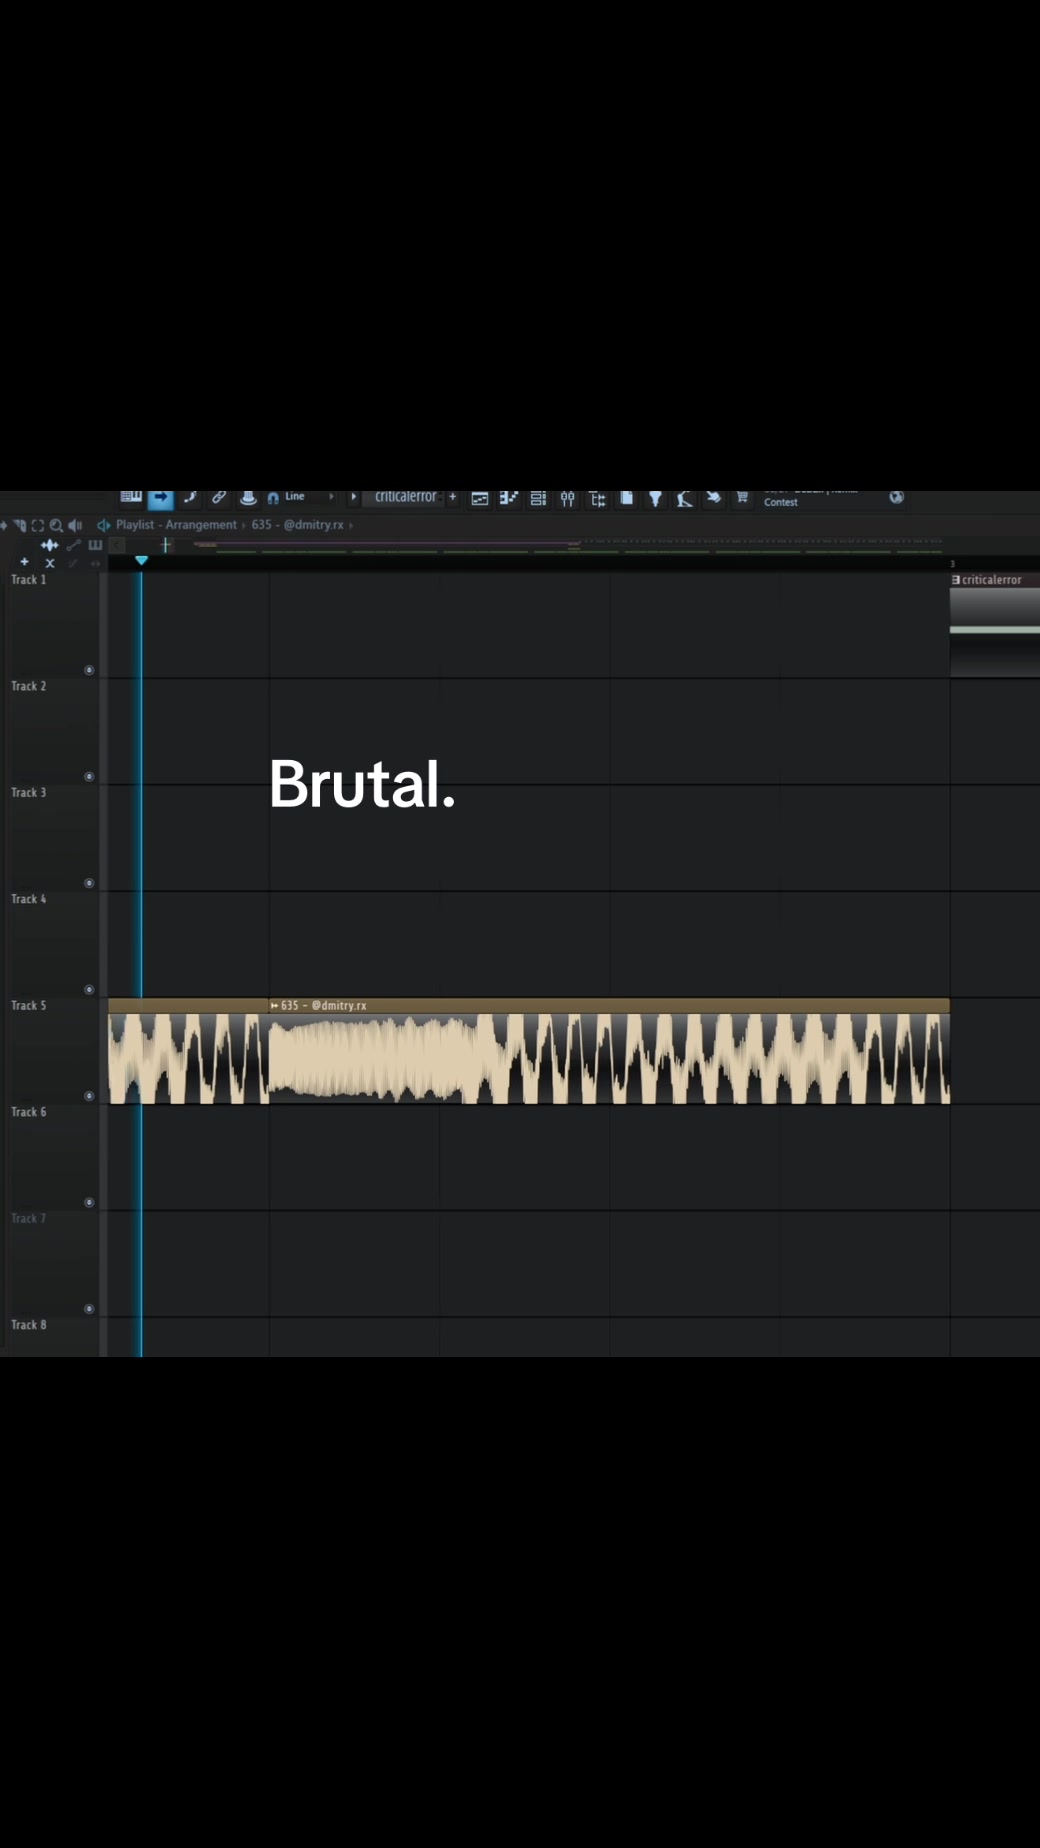Click the small arrow right of Line
Screen dimensions: 1040x1848
pyautogui.click(x=331, y=496)
